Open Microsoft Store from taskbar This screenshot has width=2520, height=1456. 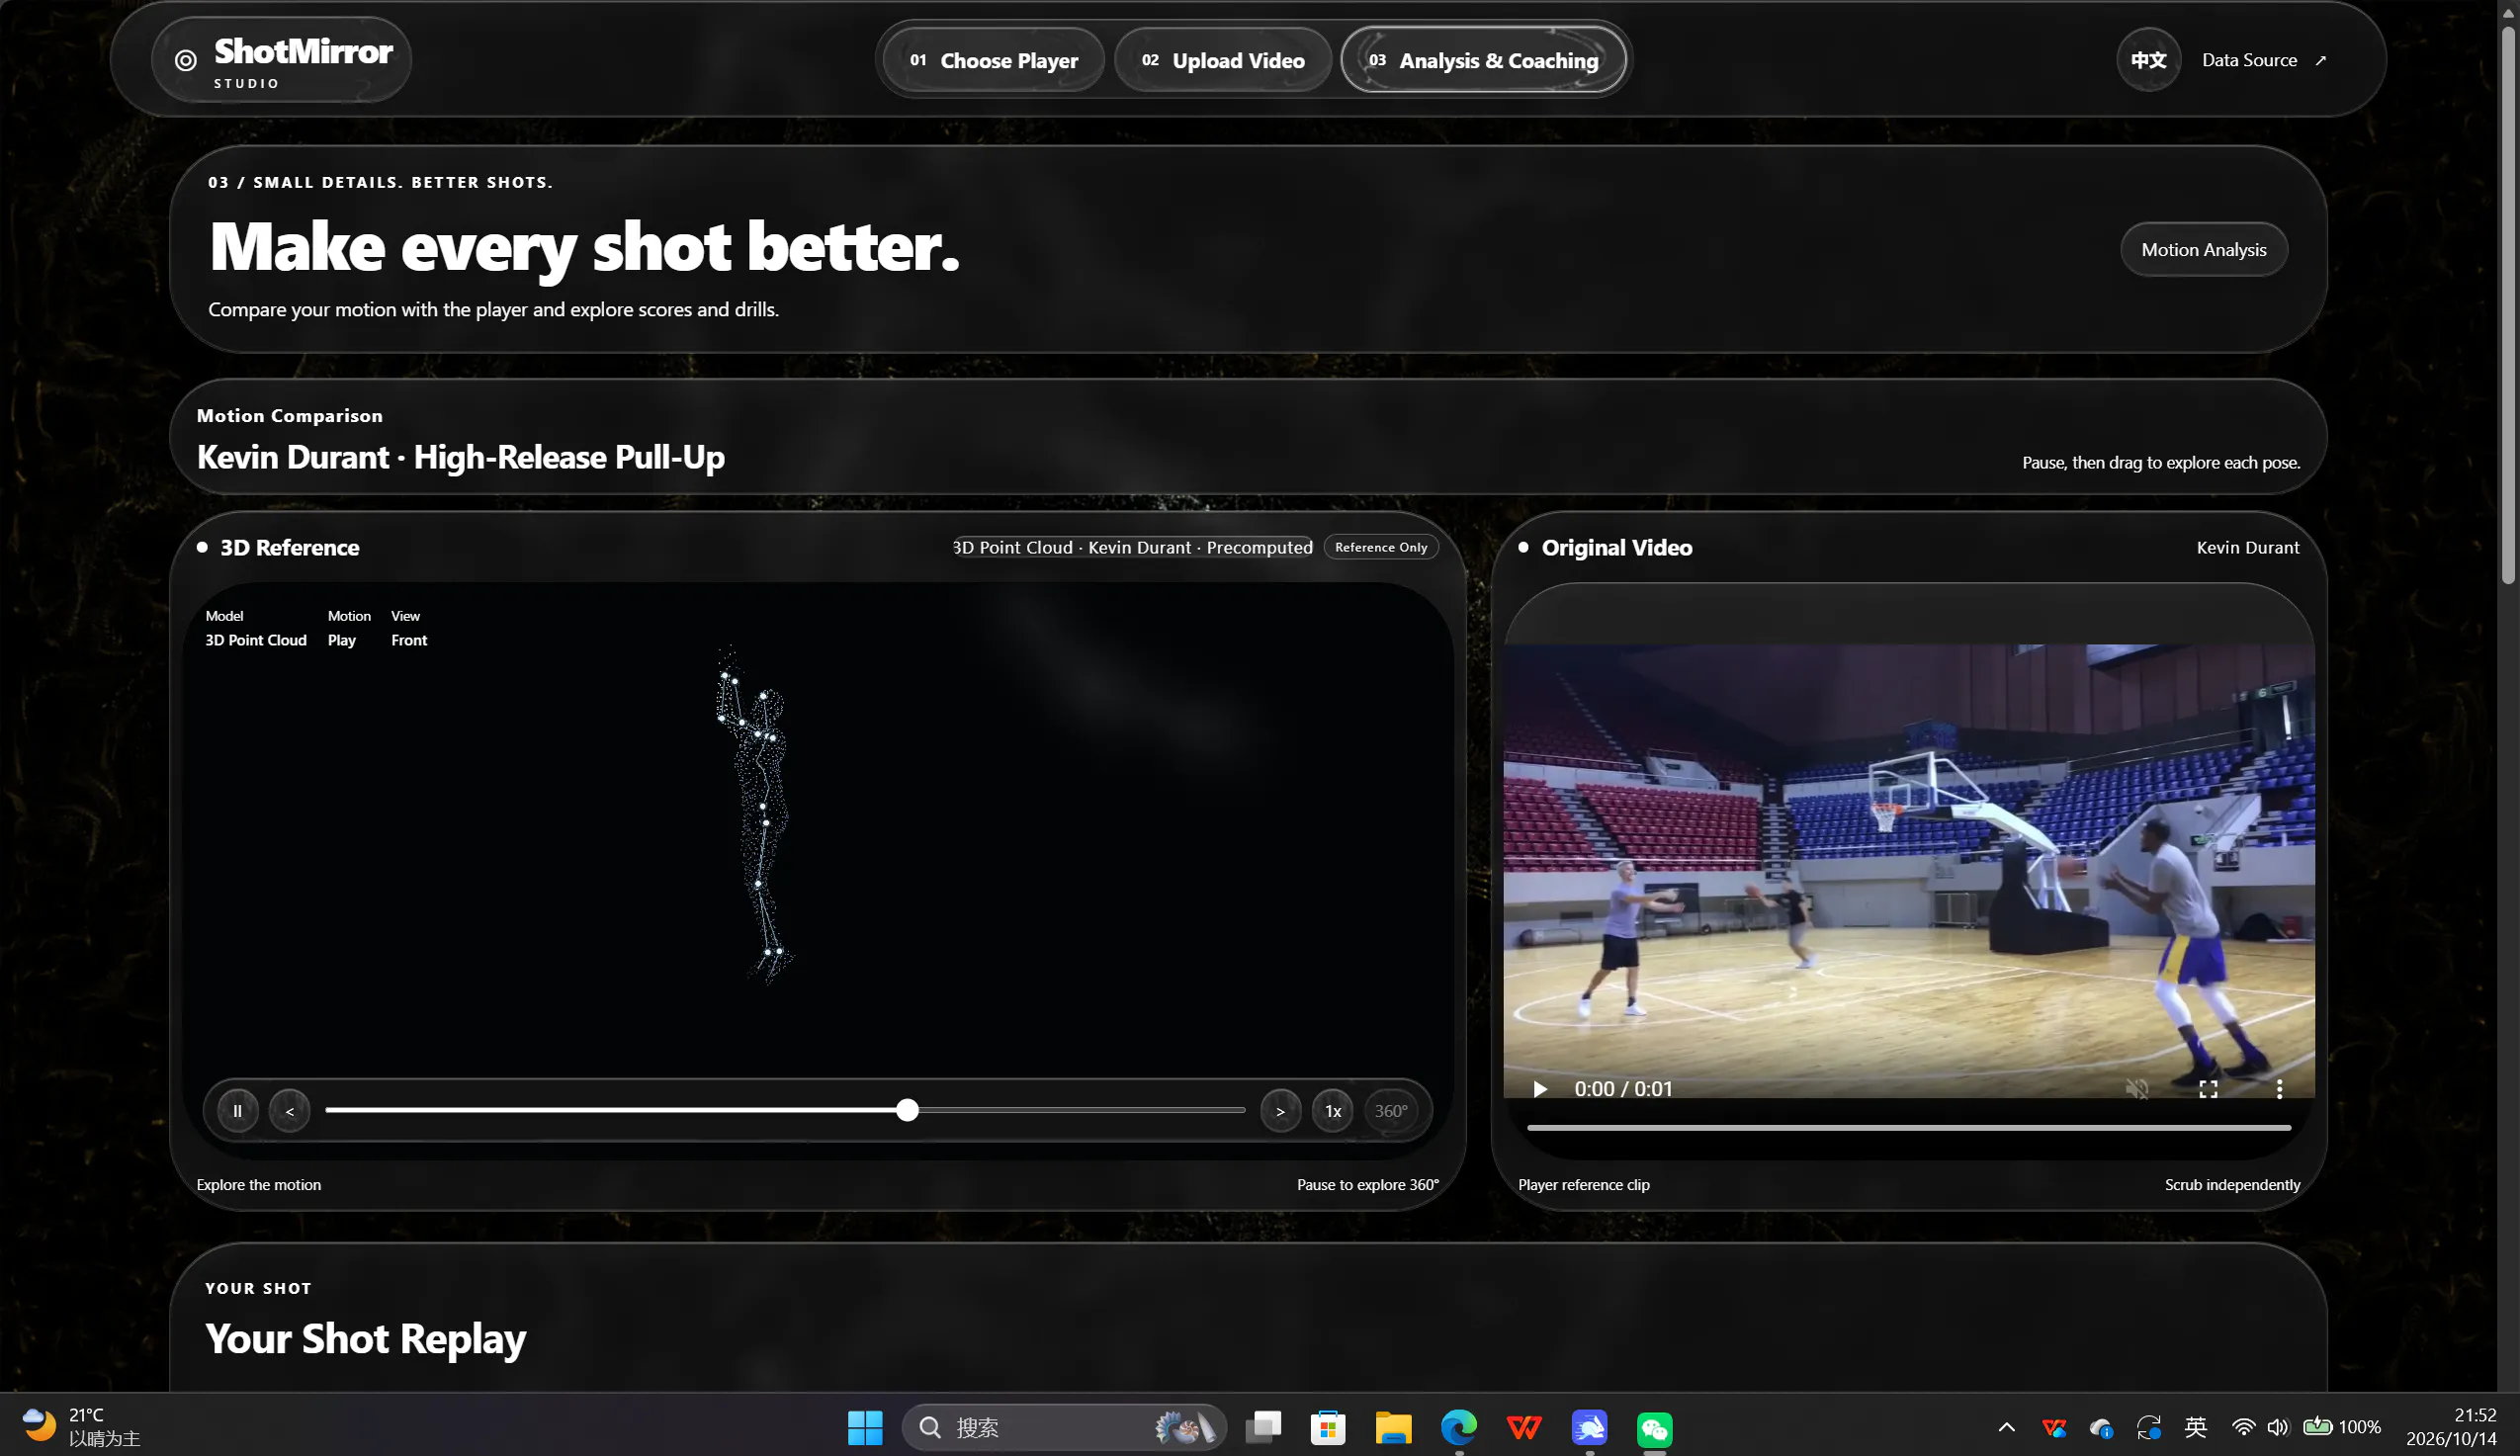pos(1328,1427)
